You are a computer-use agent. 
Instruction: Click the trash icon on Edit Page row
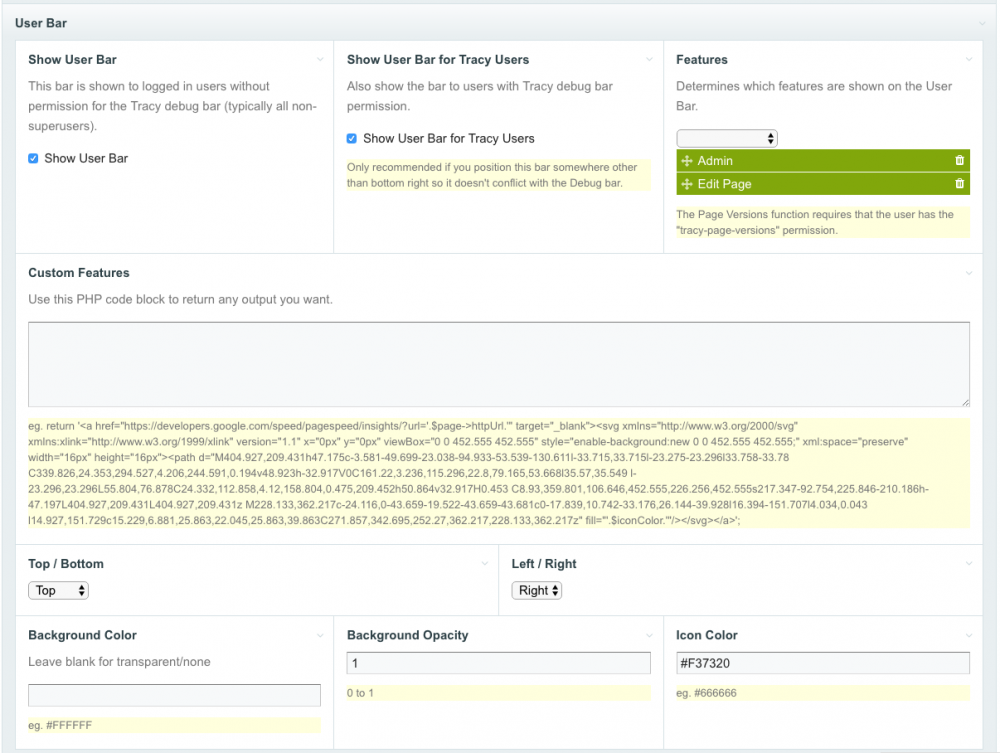[960, 184]
